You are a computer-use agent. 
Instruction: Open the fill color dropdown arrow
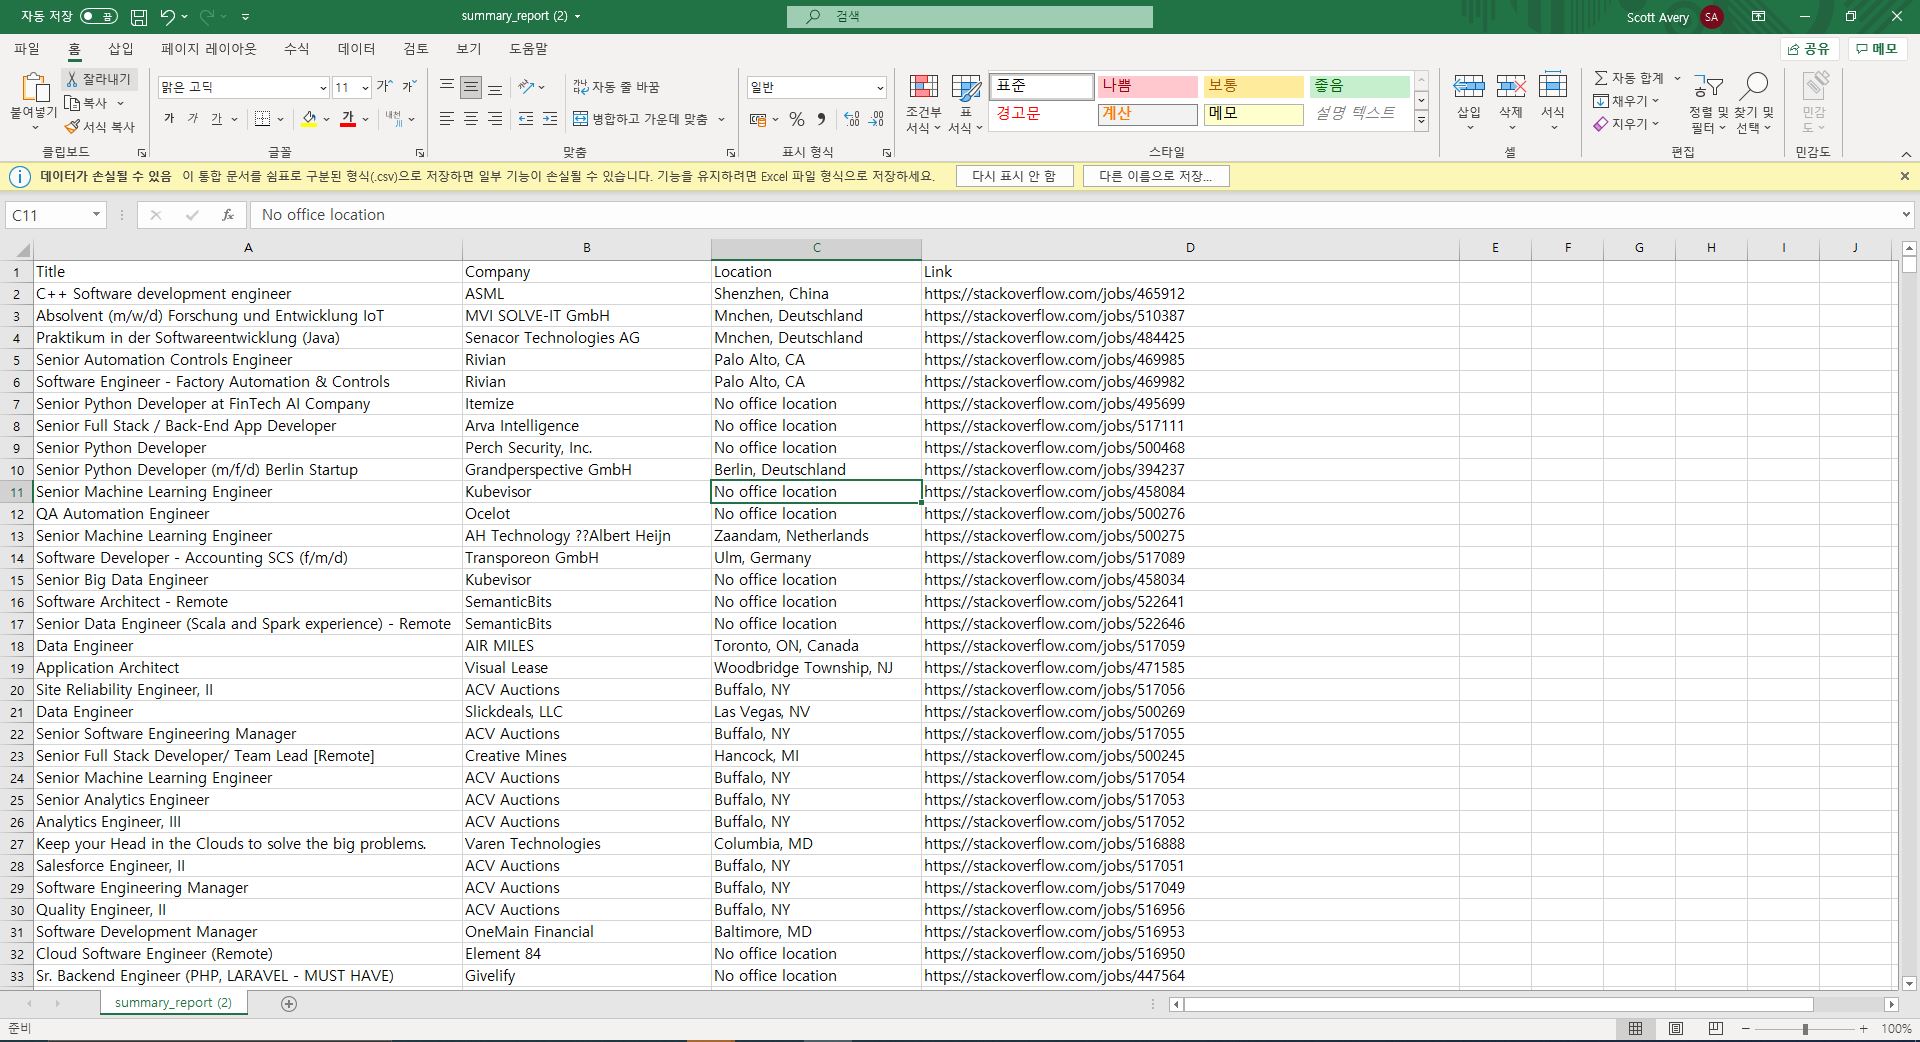click(x=326, y=119)
